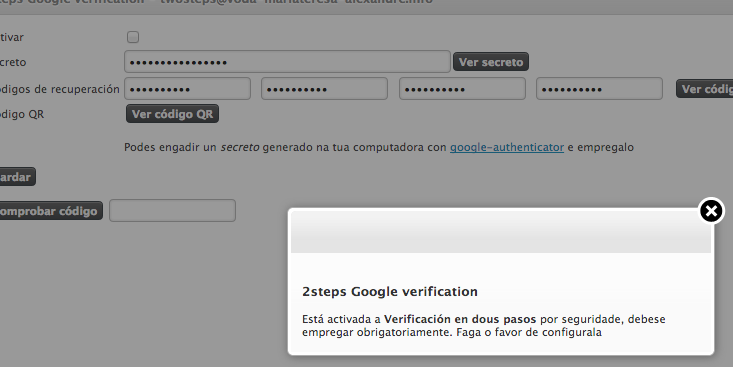
Task: Click the Ver código QR button
Action: tap(172, 114)
